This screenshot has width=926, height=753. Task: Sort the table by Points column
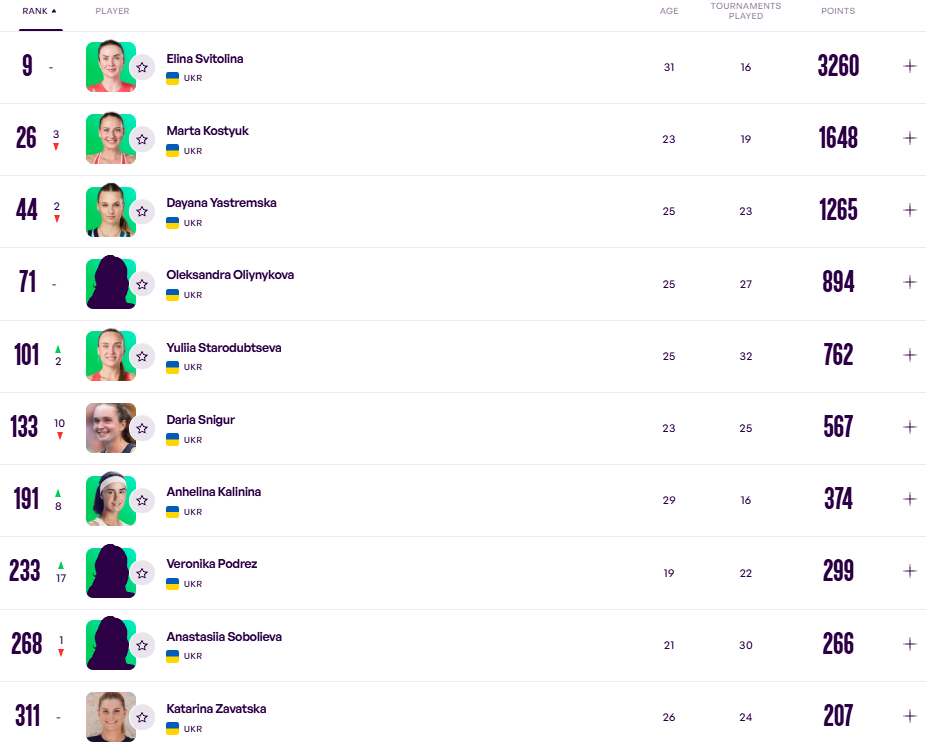(x=838, y=11)
